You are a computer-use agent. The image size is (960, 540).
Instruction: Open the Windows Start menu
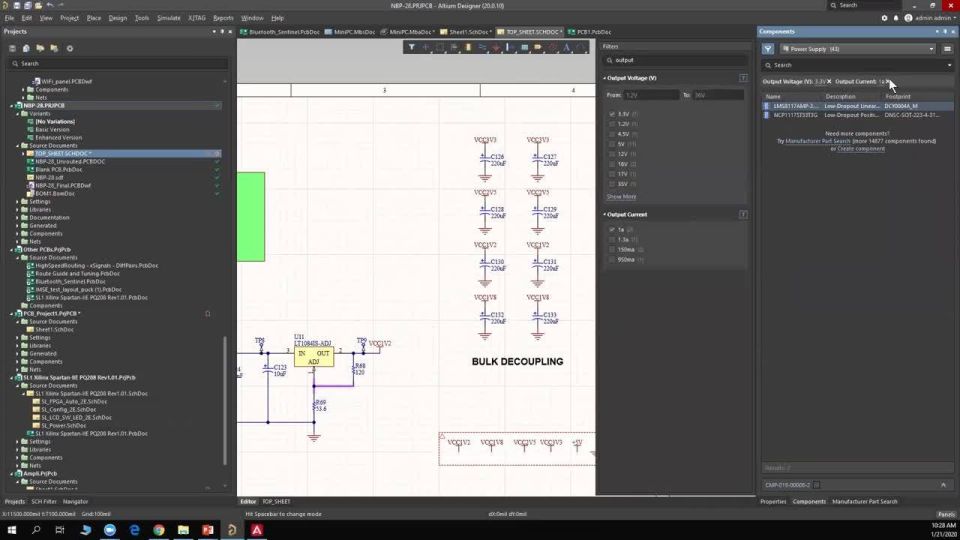12,530
